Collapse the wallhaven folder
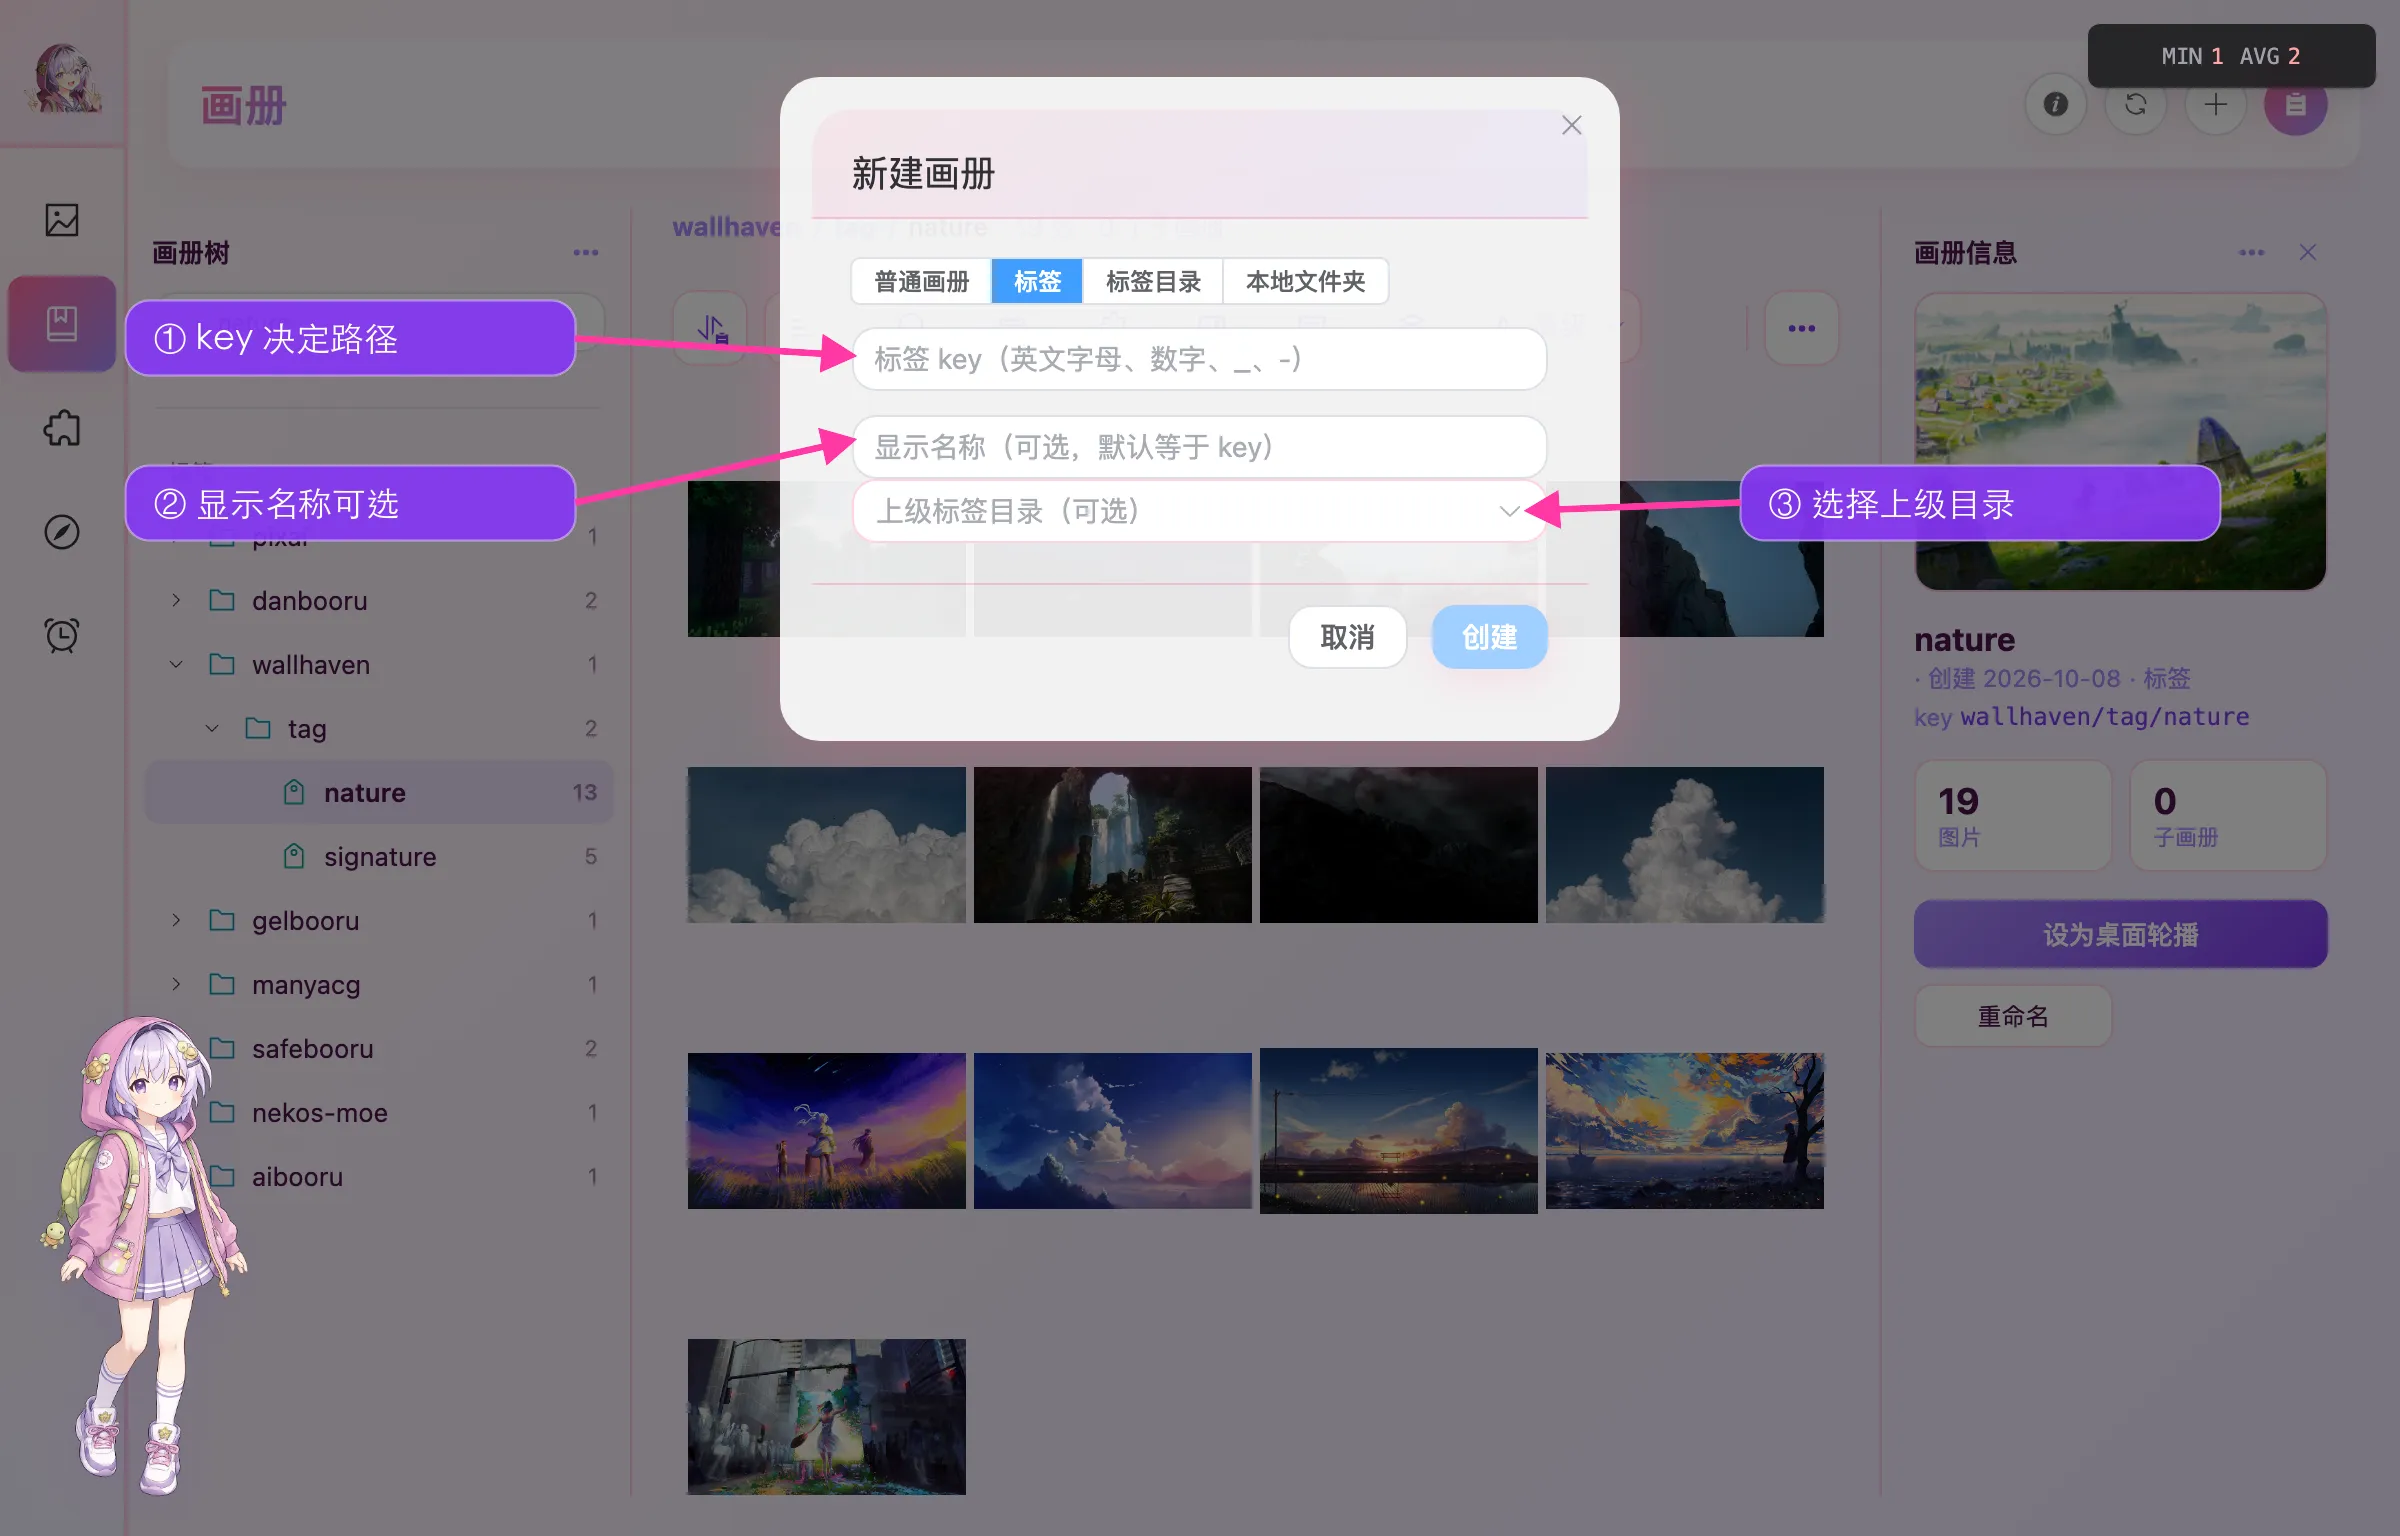2400x1536 pixels. 176,665
